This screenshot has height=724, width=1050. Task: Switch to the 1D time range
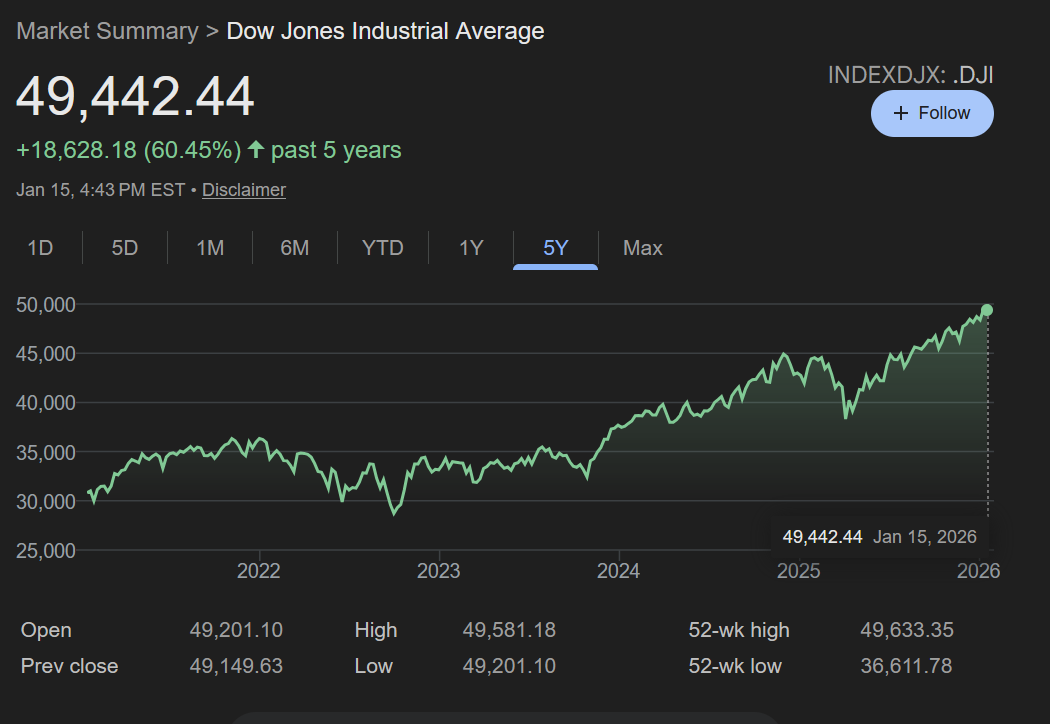[40, 248]
